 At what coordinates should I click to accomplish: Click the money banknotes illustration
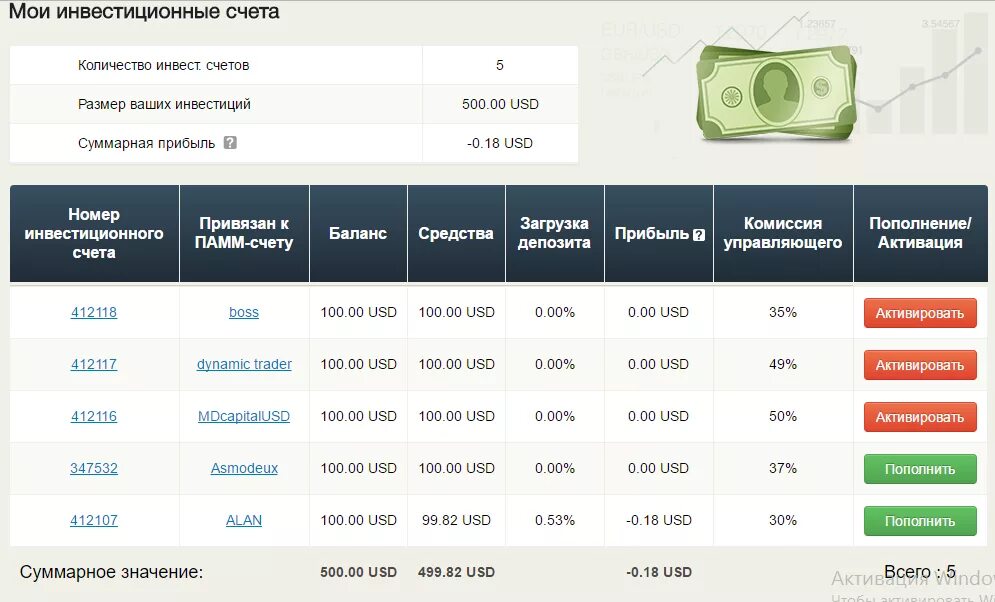pyautogui.click(x=778, y=90)
